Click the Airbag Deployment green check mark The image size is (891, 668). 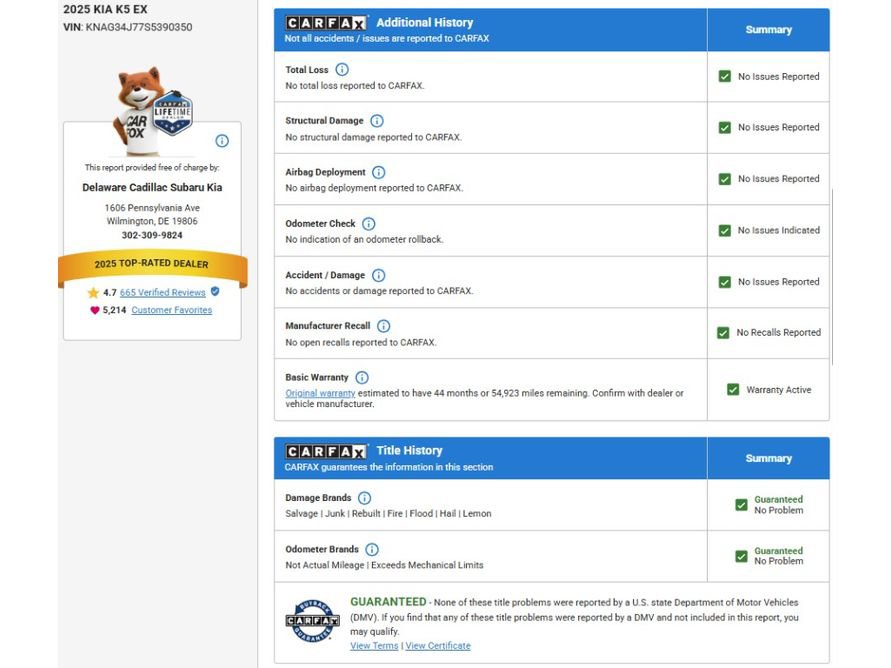(x=725, y=179)
